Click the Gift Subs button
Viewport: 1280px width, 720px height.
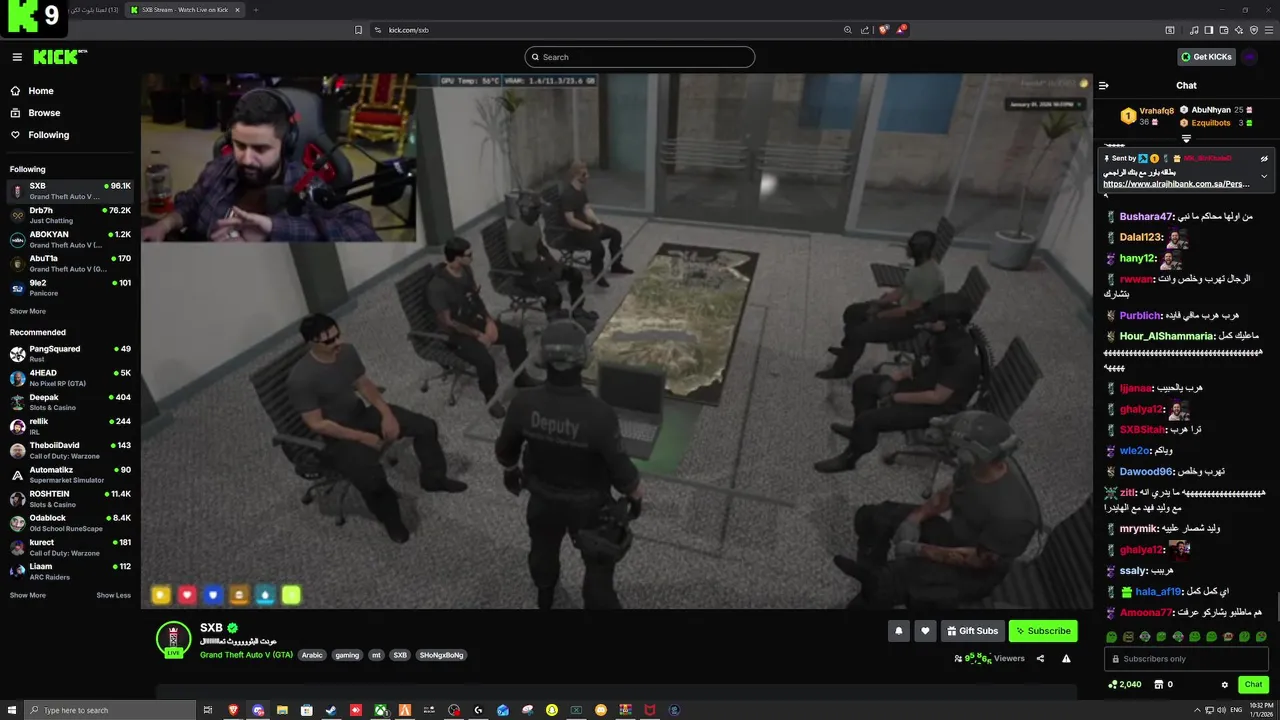coord(973,631)
